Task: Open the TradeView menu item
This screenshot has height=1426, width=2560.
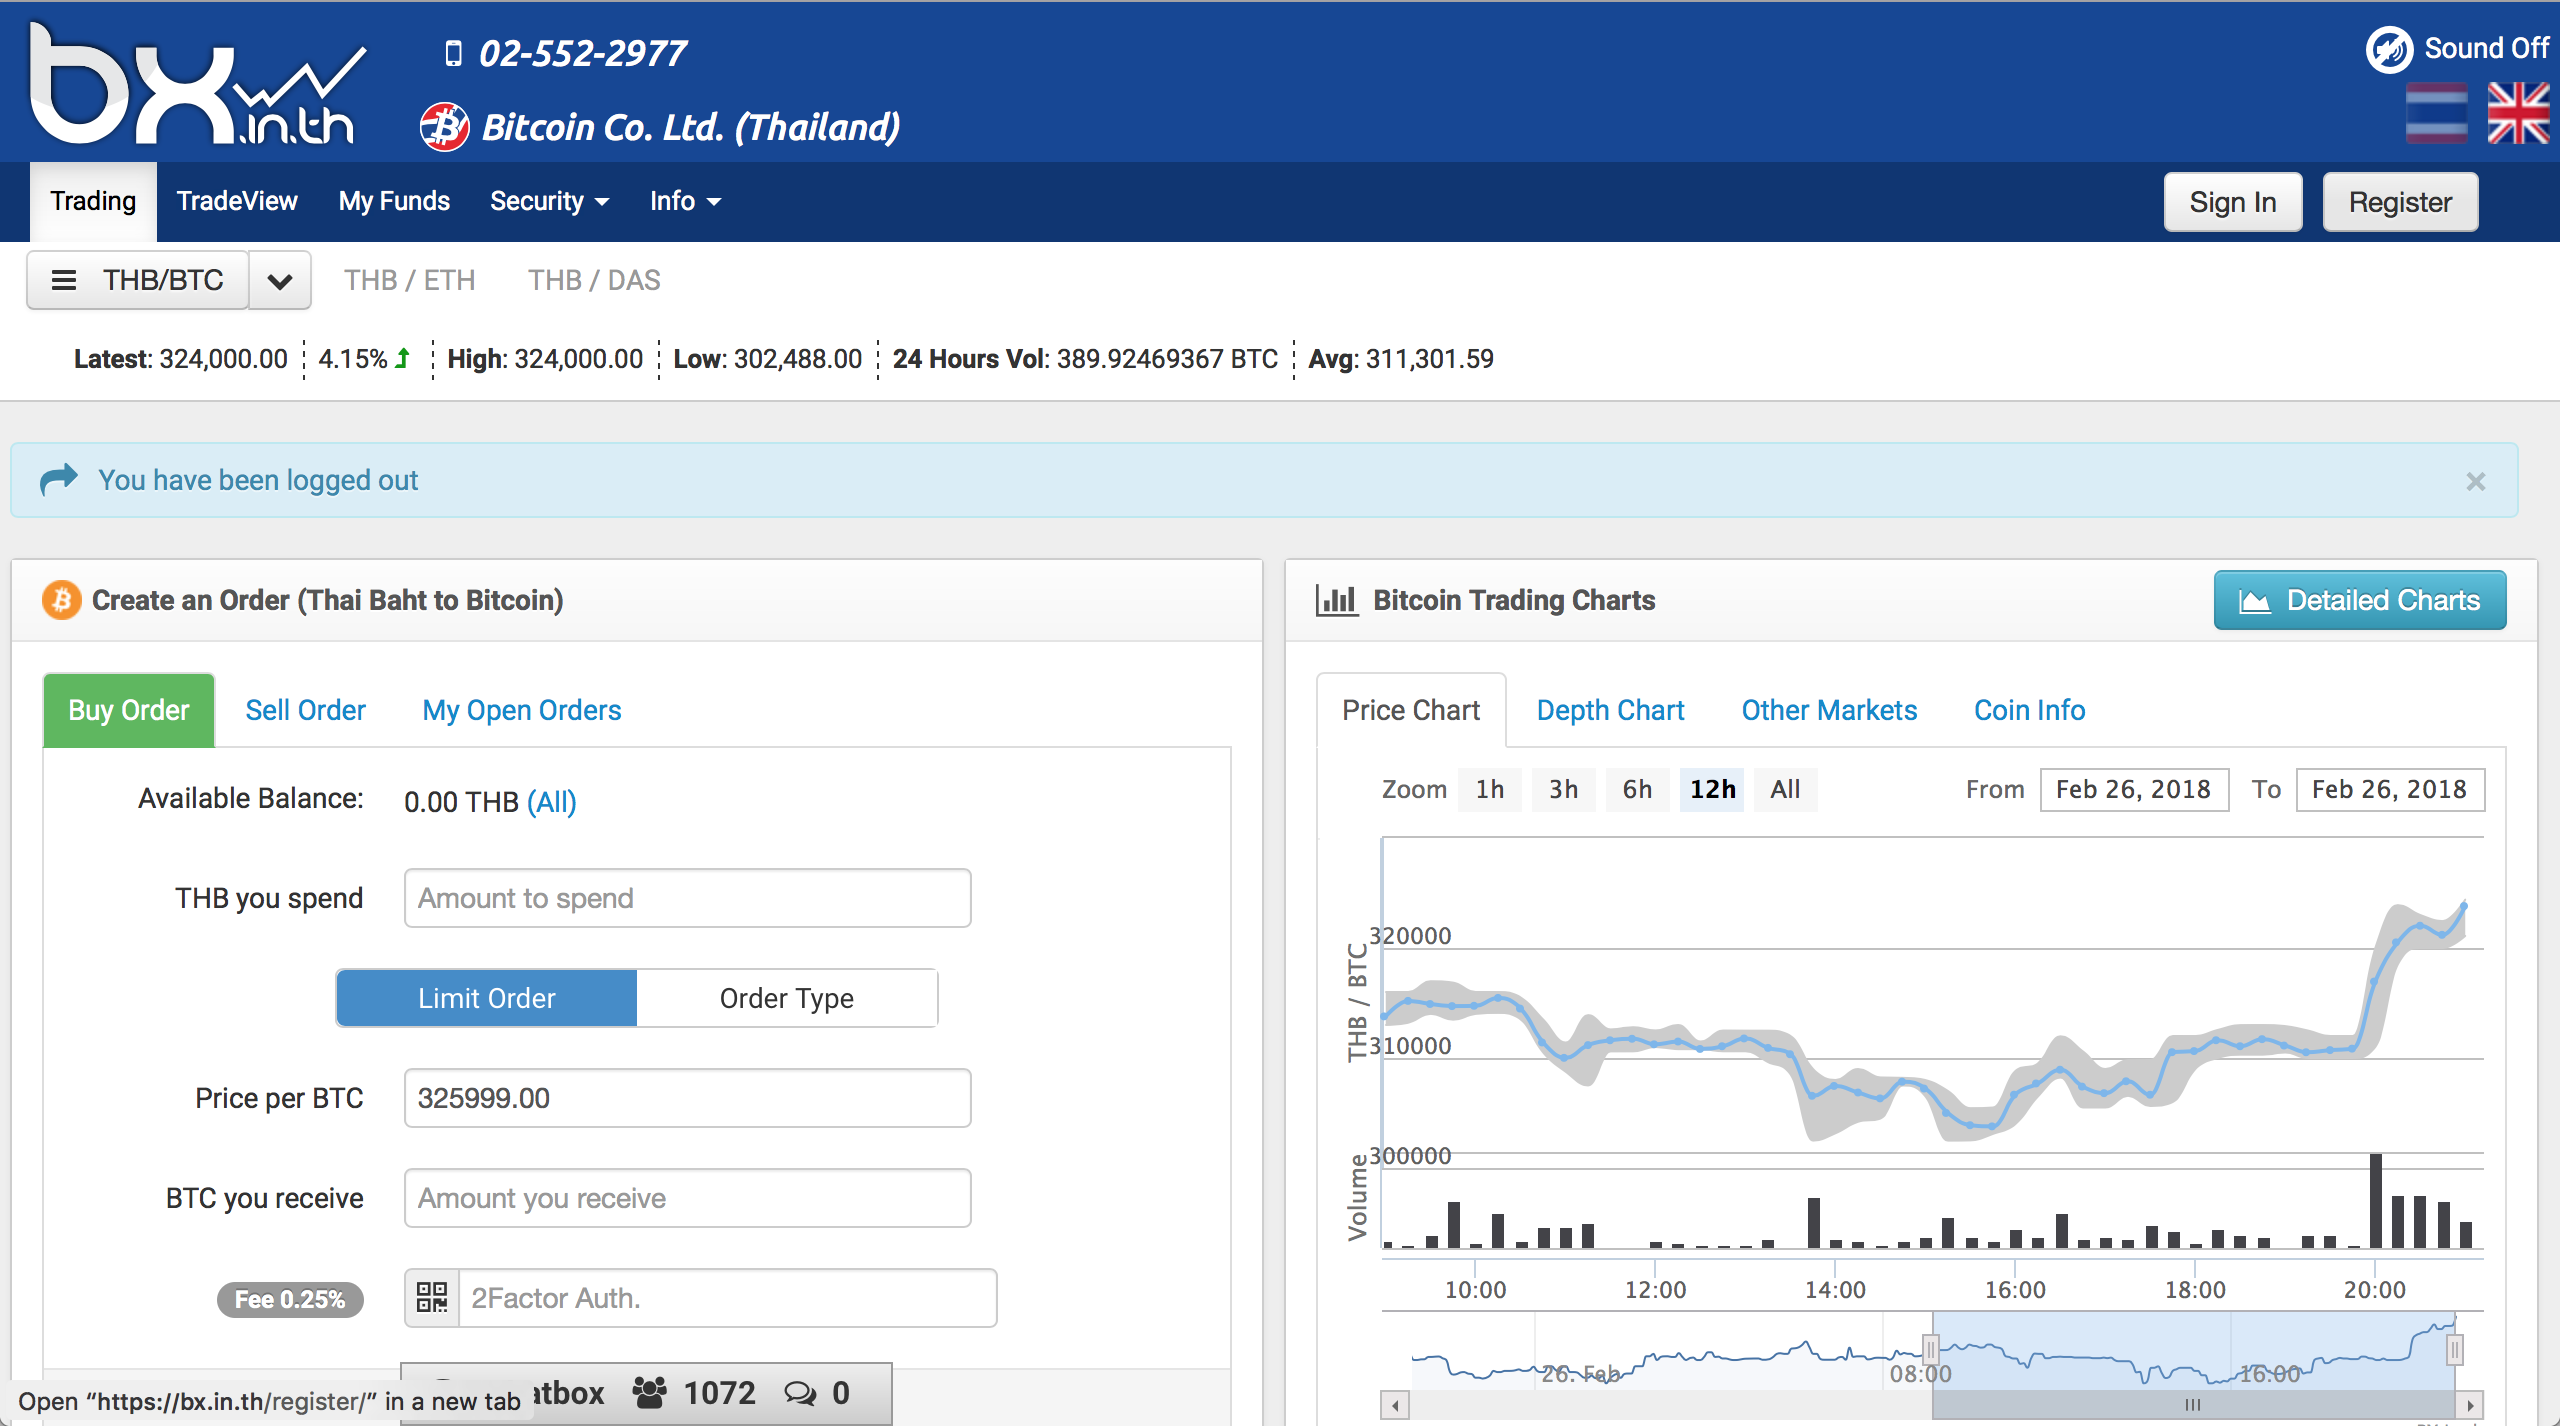Action: point(237,201)
